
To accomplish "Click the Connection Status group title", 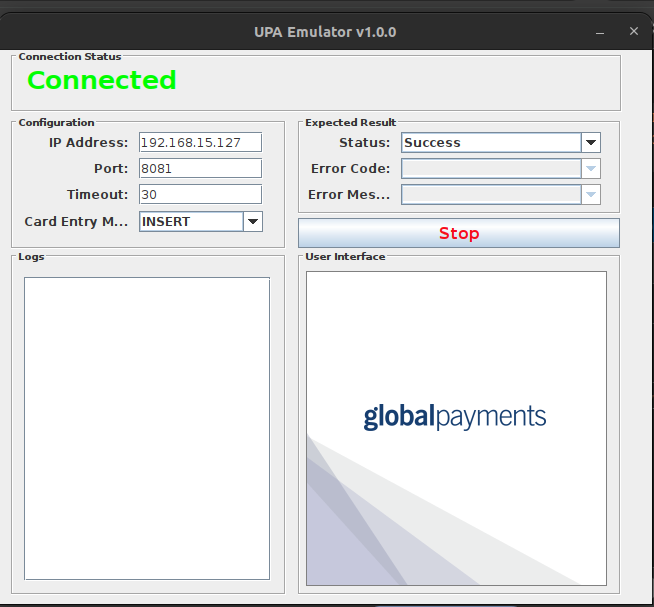I will click(70, 56).
